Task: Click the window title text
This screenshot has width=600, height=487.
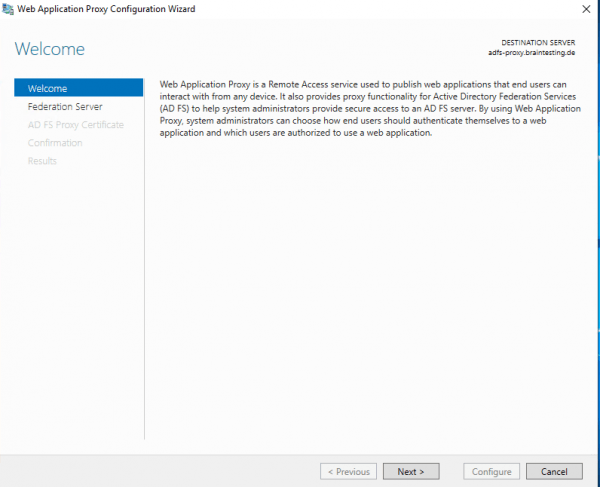Action: (x=106, y=9)
